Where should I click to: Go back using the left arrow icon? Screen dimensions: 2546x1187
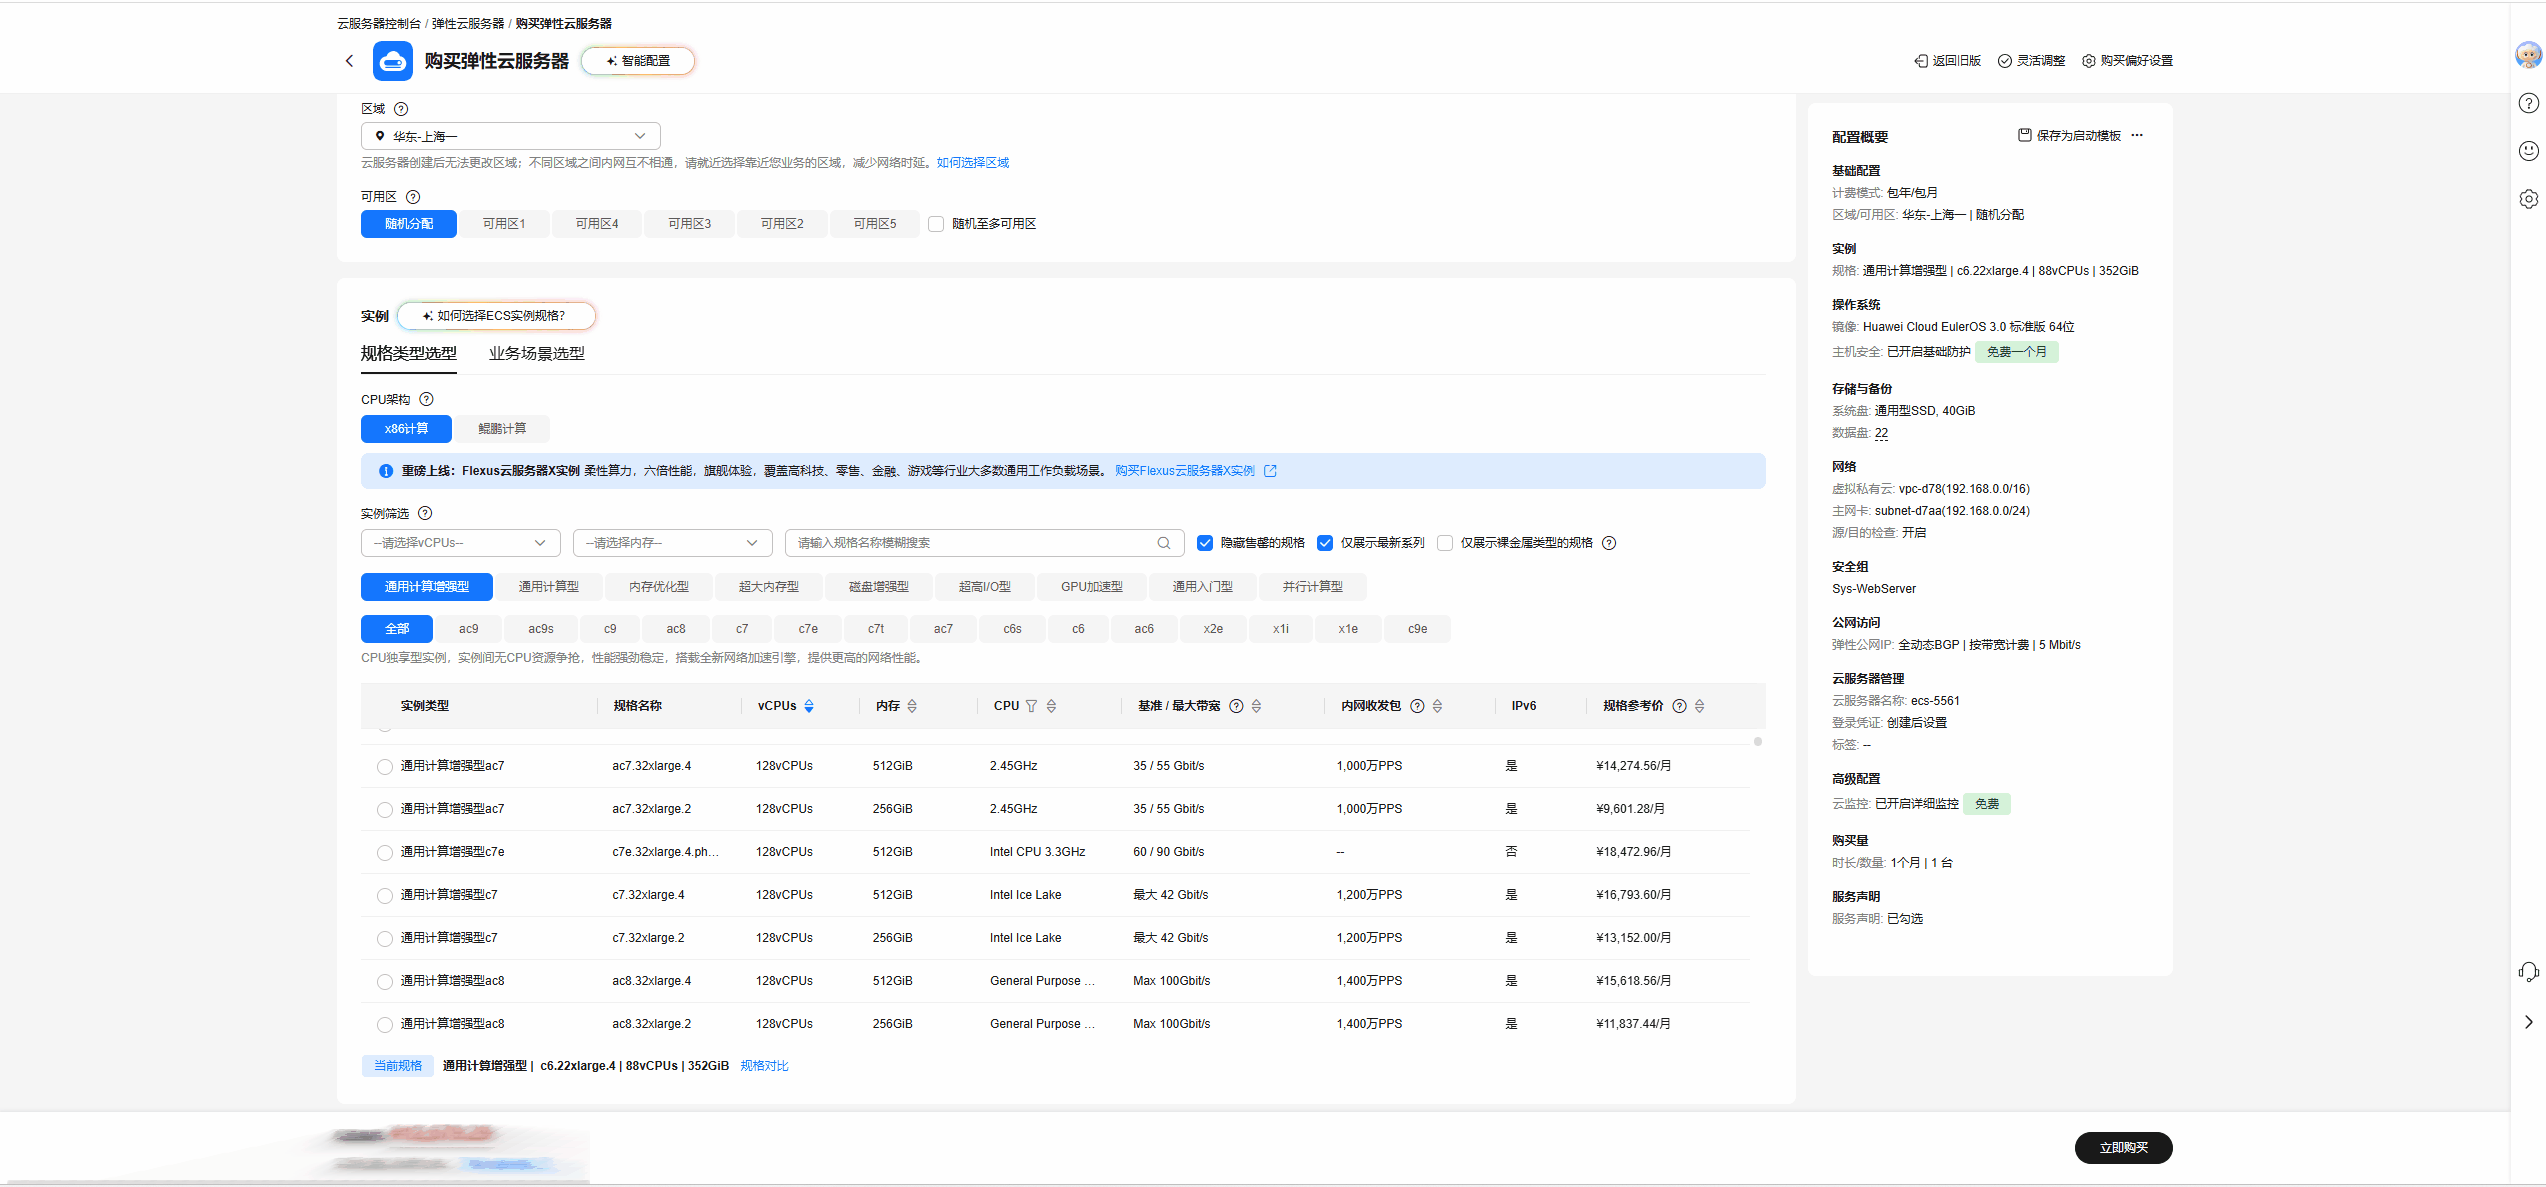tap(349, 61)
